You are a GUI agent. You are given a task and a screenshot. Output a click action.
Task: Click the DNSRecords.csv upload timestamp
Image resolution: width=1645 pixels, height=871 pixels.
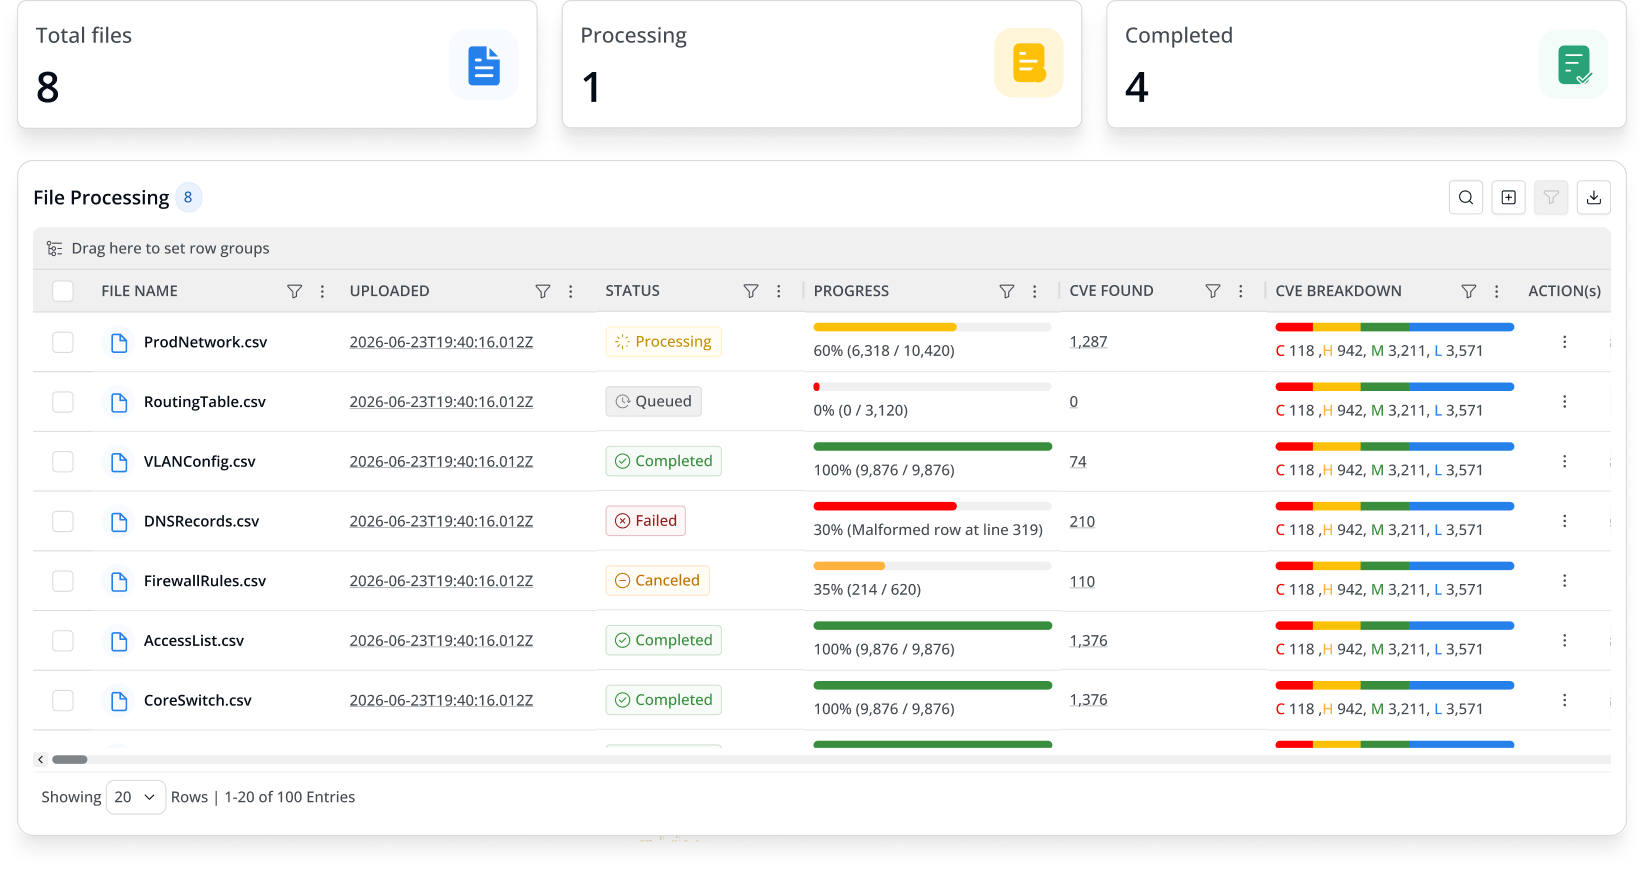(441, 521)
